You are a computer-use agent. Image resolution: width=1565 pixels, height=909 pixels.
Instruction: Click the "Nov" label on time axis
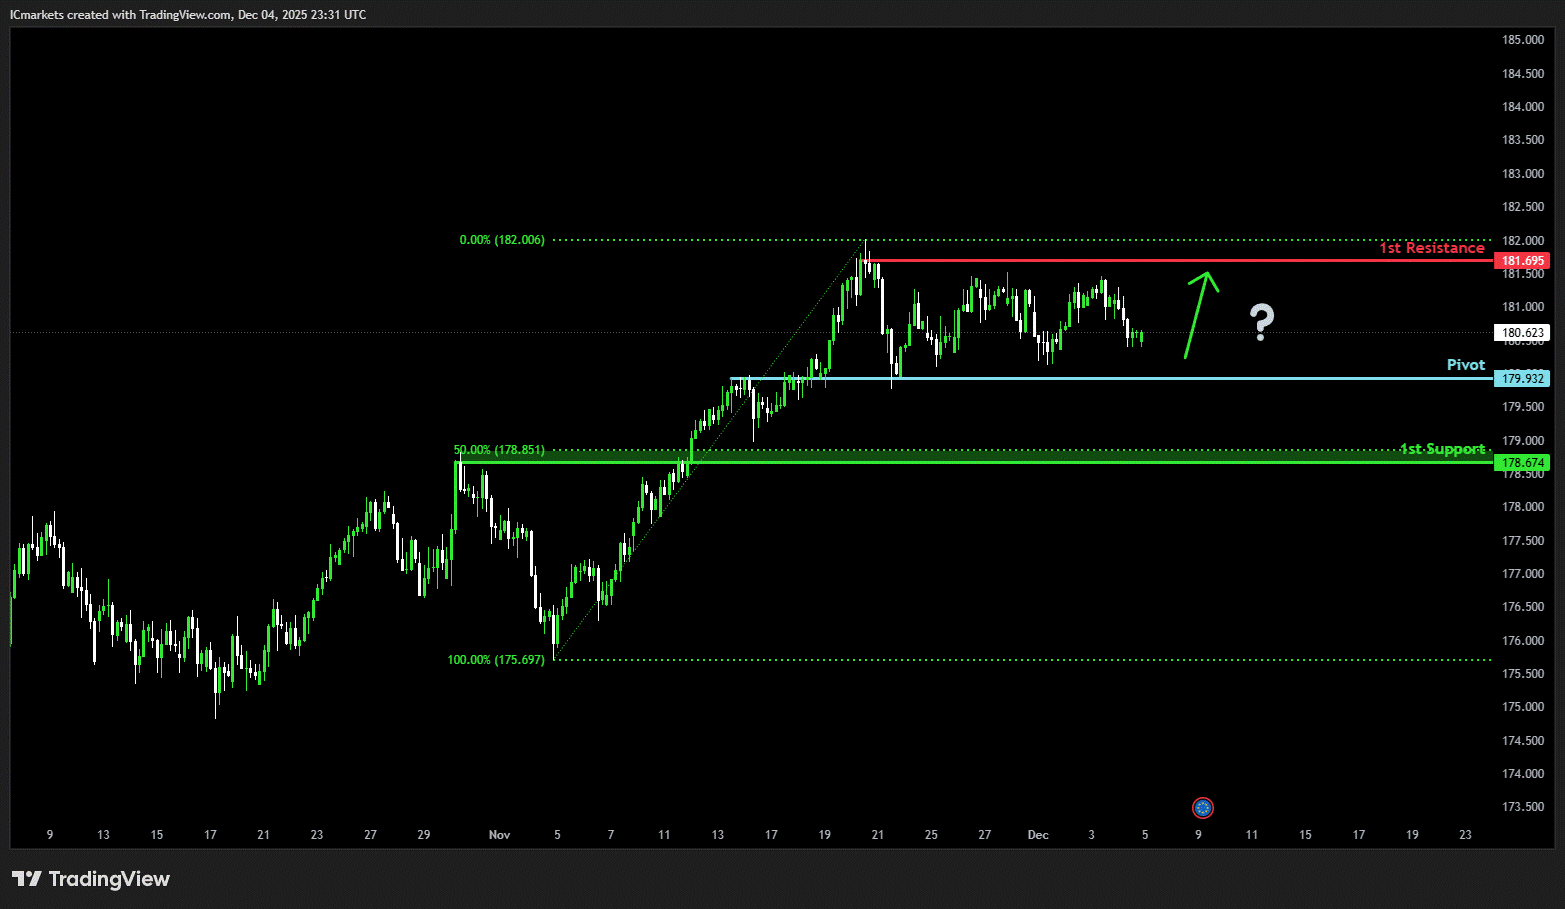coord(499,835)
